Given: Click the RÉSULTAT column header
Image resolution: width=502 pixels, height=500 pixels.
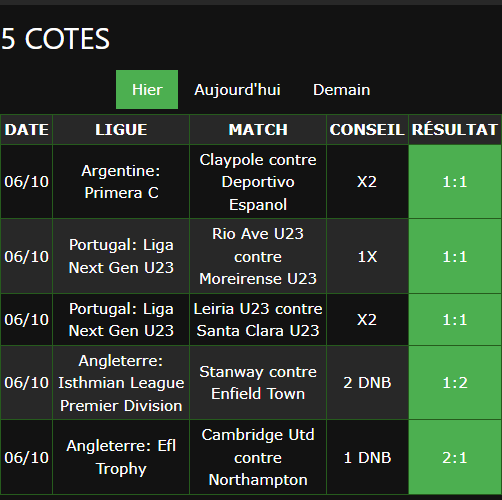Looking at the screenshot, I should tap(455, 130).
